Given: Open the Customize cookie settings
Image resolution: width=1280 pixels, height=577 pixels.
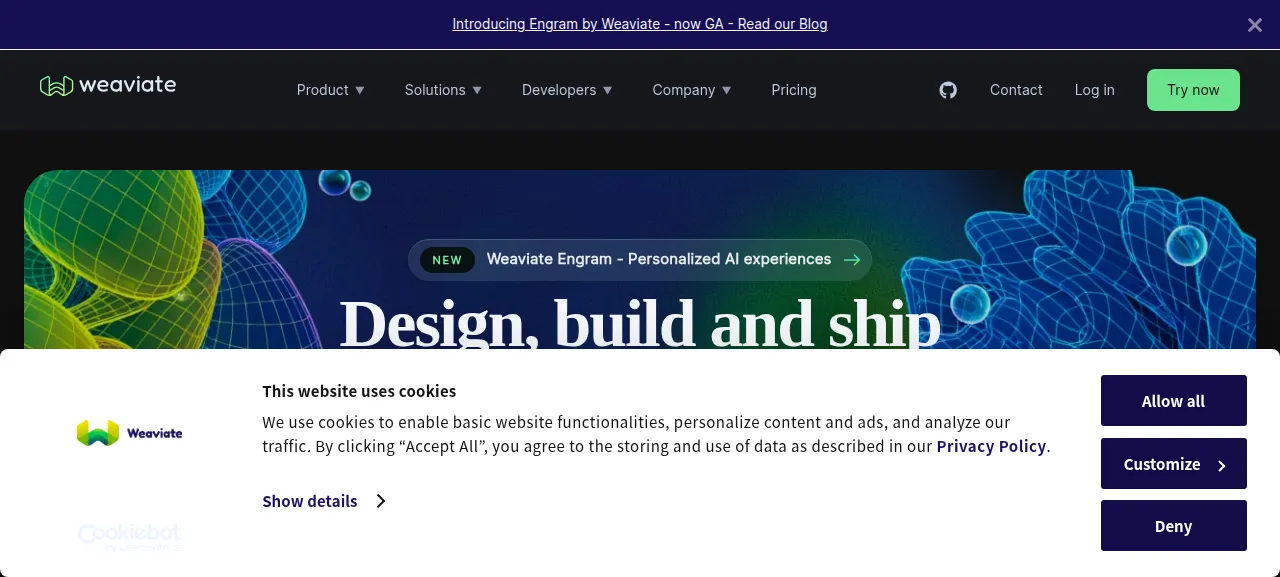Looking at the screenshot, I should (1174, 464).
